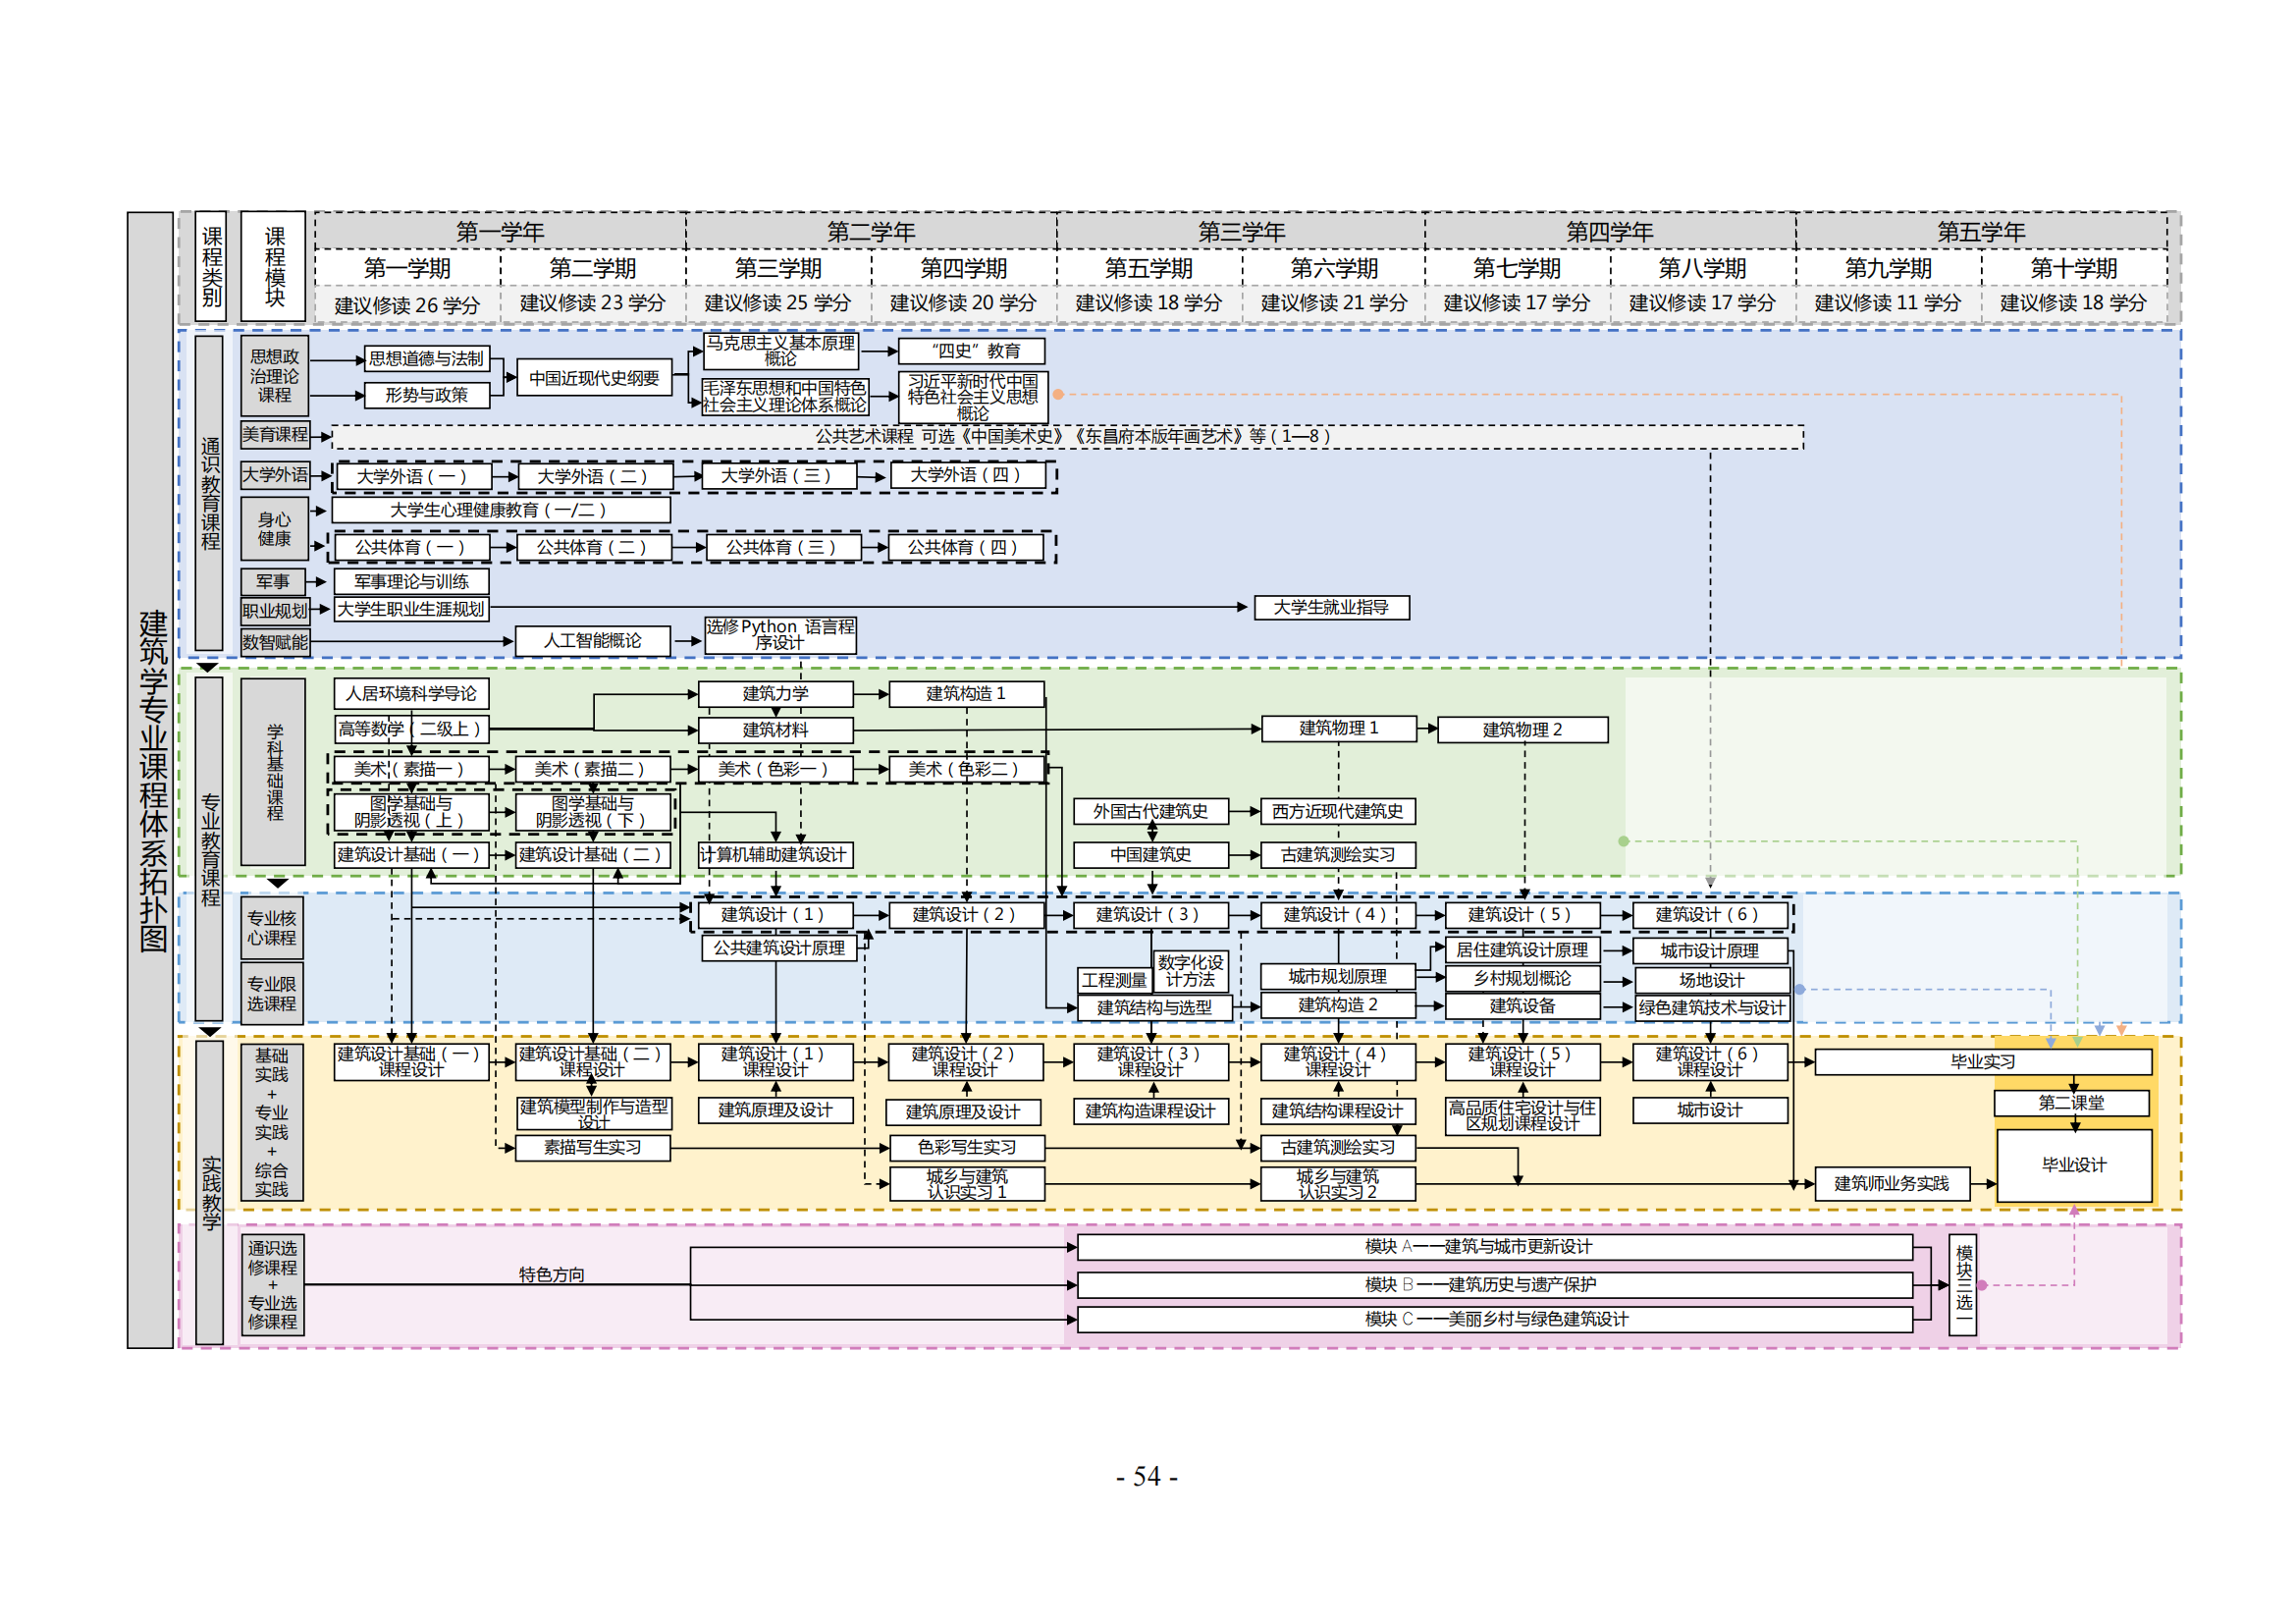2296x1624 pixels.
Task: Click the 学科基础课程 module label
Action: click(x=274, y=771)
